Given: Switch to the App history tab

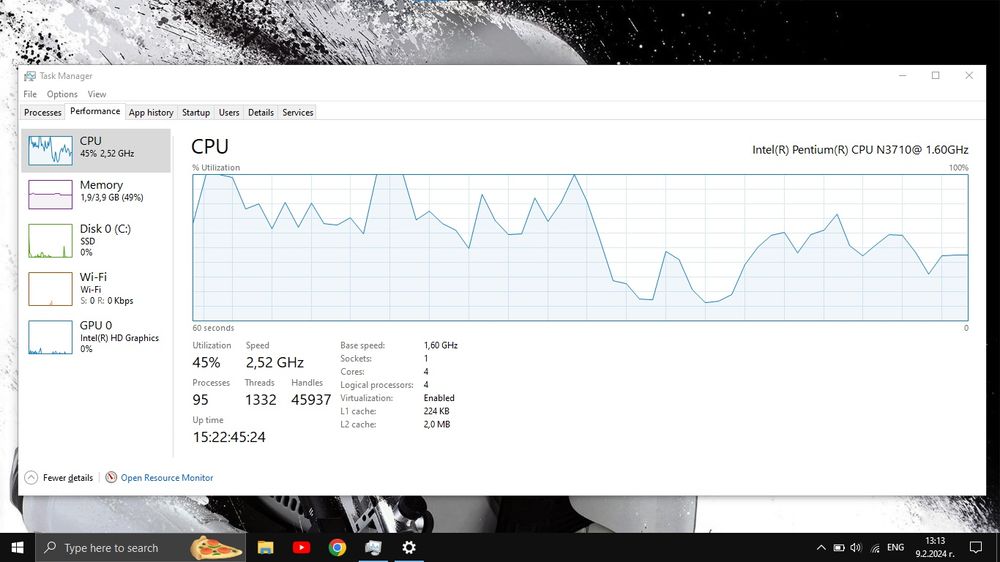Looking at the screenshot, I should coord(151,112).
